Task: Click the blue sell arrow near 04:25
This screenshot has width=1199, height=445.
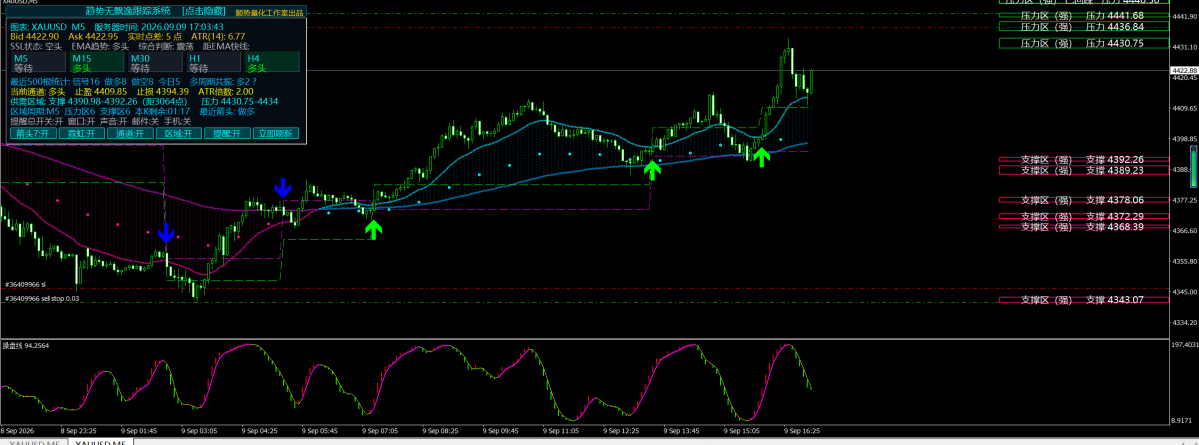Action: pyautogui.click(x=284, y=187)
